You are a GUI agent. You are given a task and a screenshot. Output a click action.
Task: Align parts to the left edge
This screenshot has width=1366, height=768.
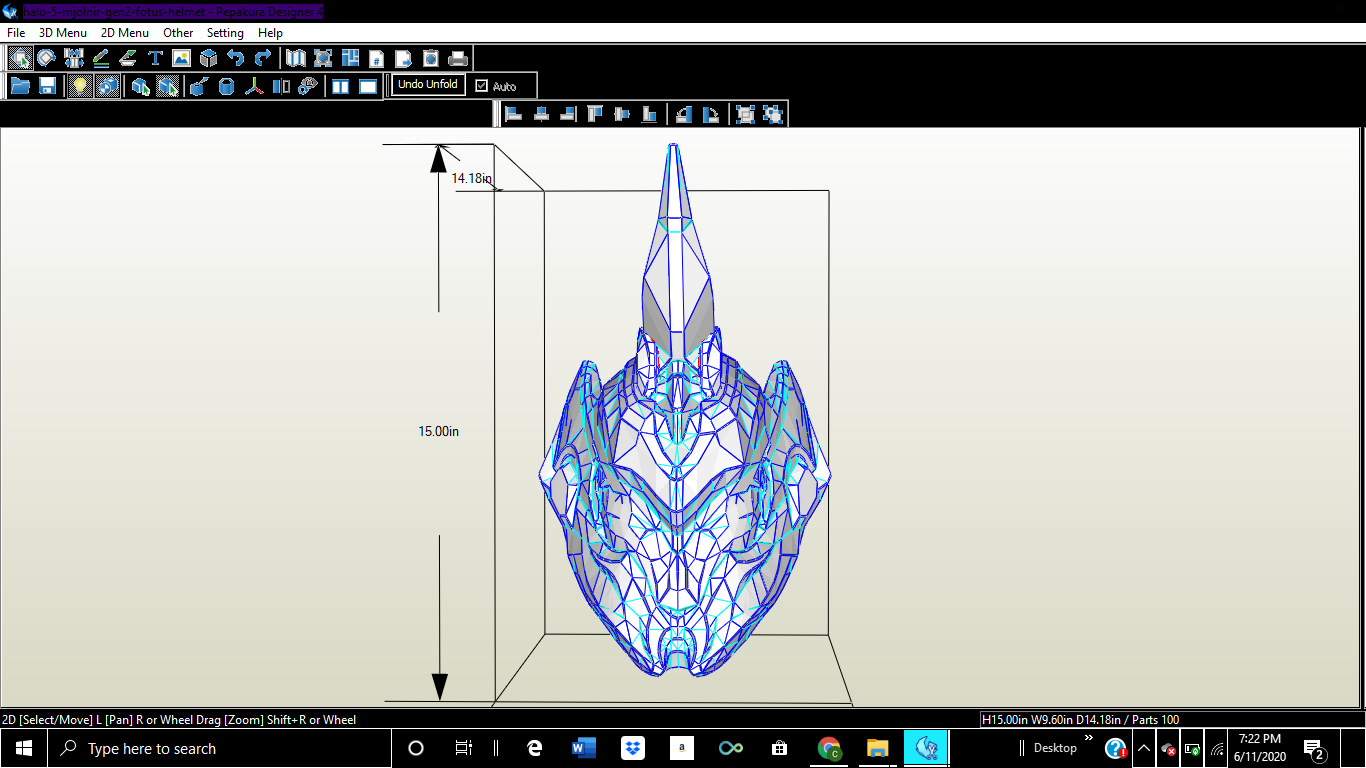pyautogui.click(x=514, y=114)
